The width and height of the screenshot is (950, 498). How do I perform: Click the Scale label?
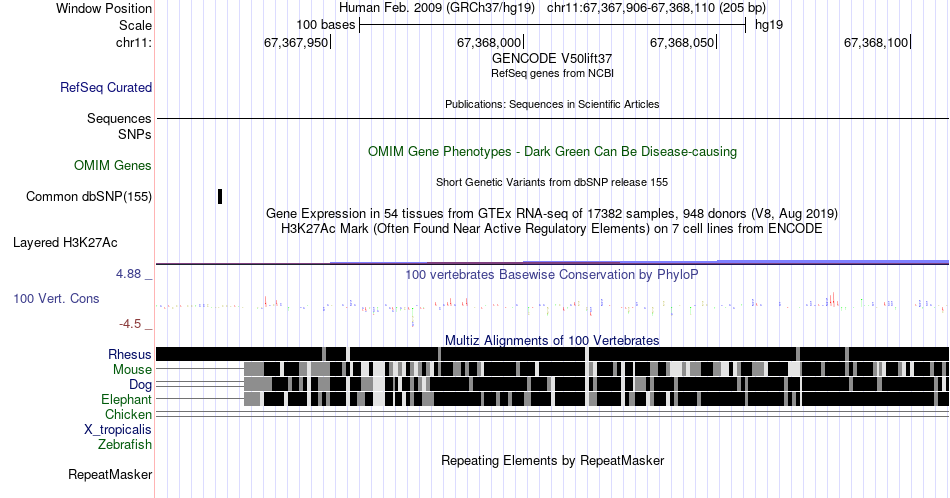coord(135,25)
